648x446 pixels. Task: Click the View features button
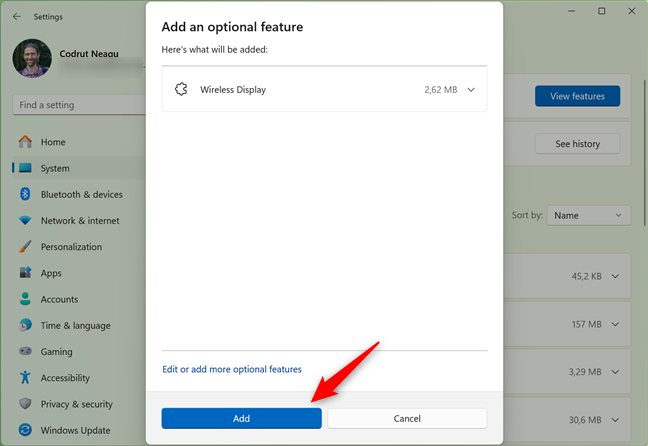[x=577, y=96]
